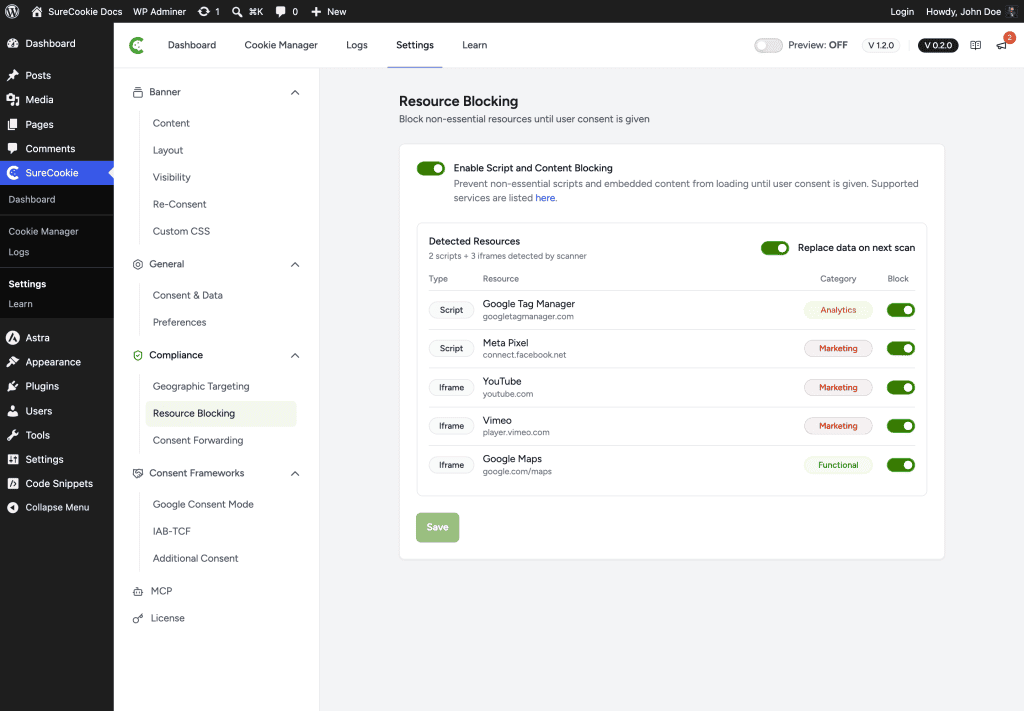1024x711 pixels.
Task: Toggle Enable Script and Content Blocking
Action: point(431,168)
